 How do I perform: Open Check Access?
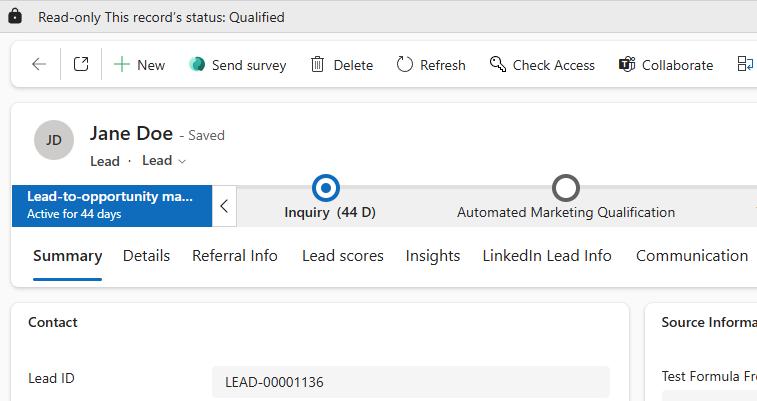542,64
